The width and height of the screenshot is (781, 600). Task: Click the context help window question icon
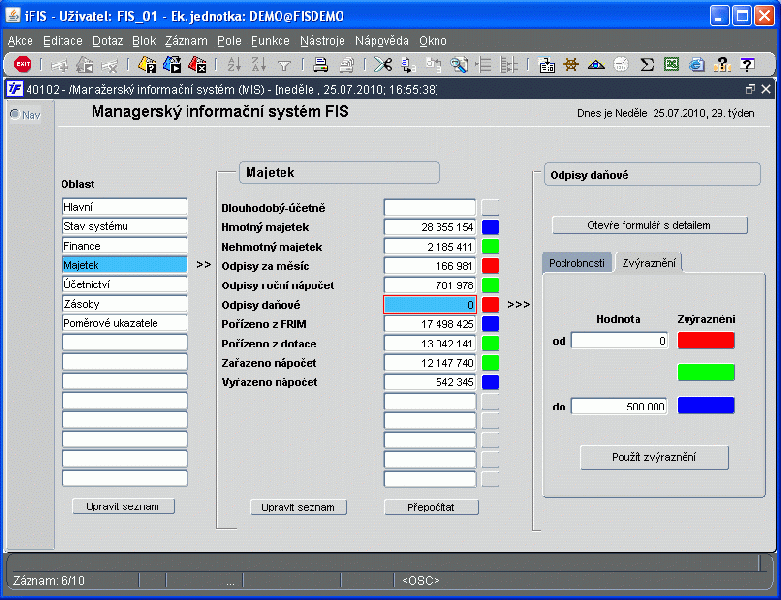[747, 64]
